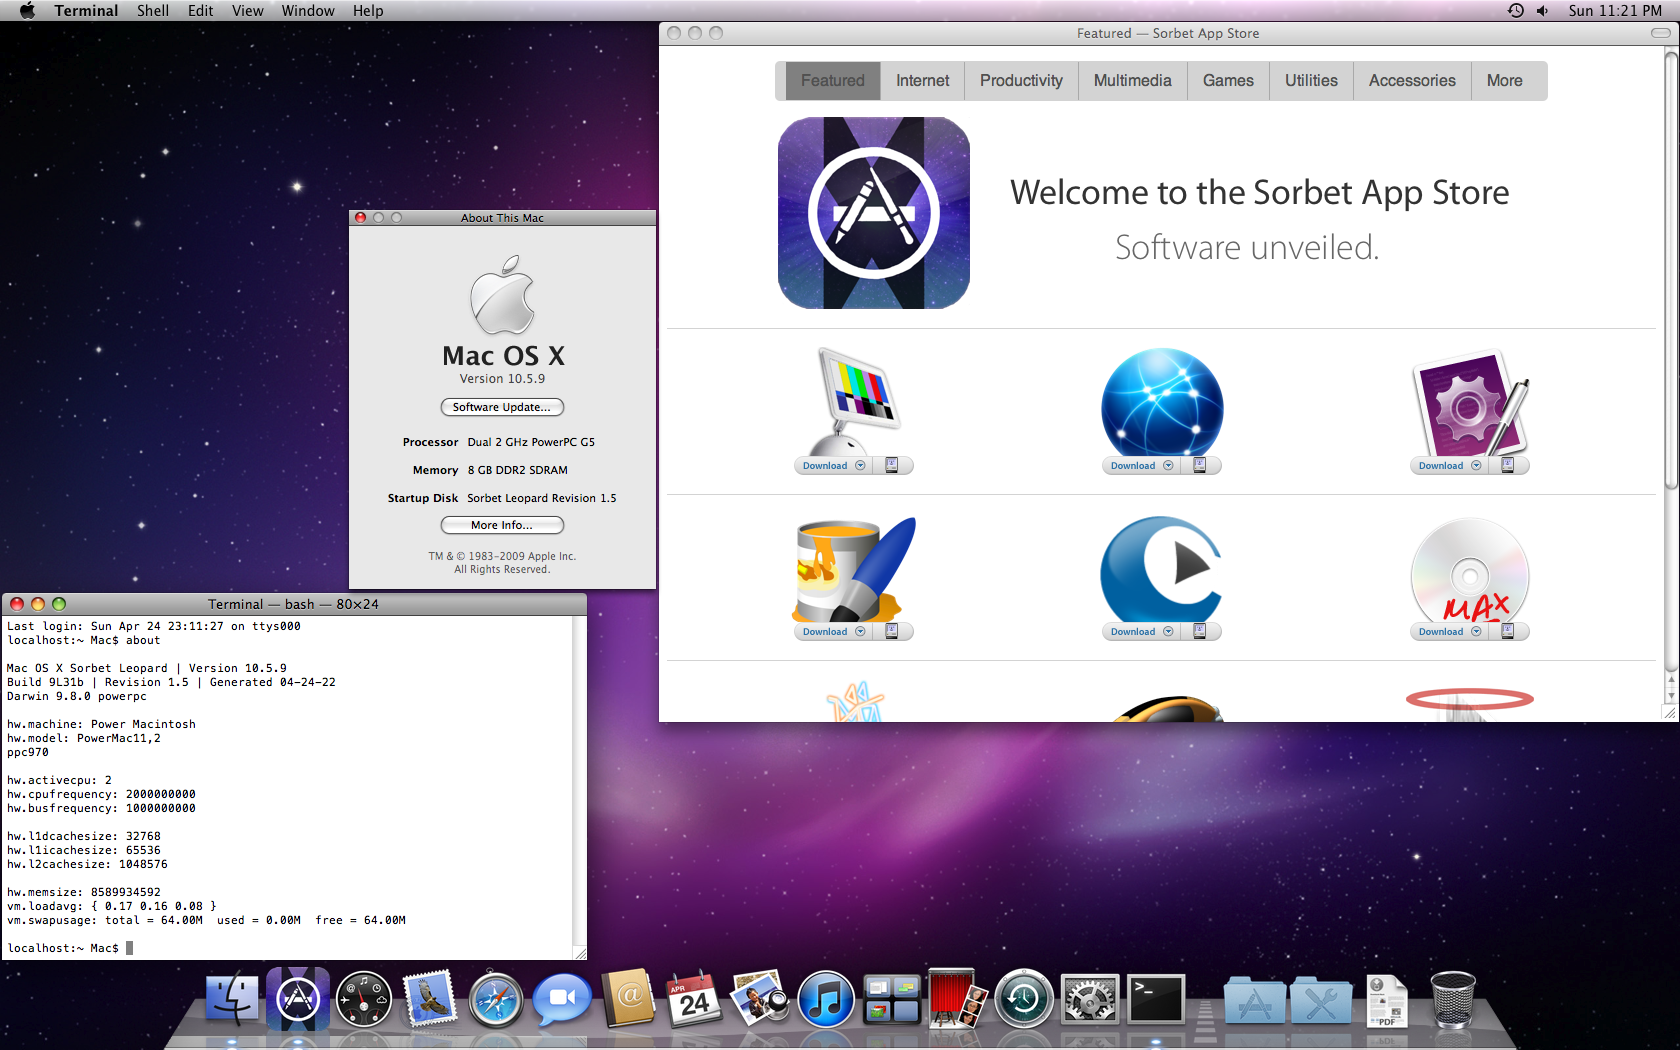The height and width of the screenshot is (1050, 1680).
Task: Launch Photo Booth from the dock
Action: pyautogui.click(x=957, y=998)
